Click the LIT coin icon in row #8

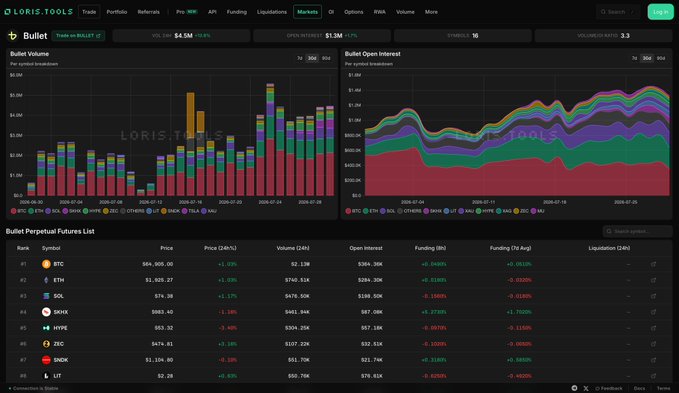point(46,376)
